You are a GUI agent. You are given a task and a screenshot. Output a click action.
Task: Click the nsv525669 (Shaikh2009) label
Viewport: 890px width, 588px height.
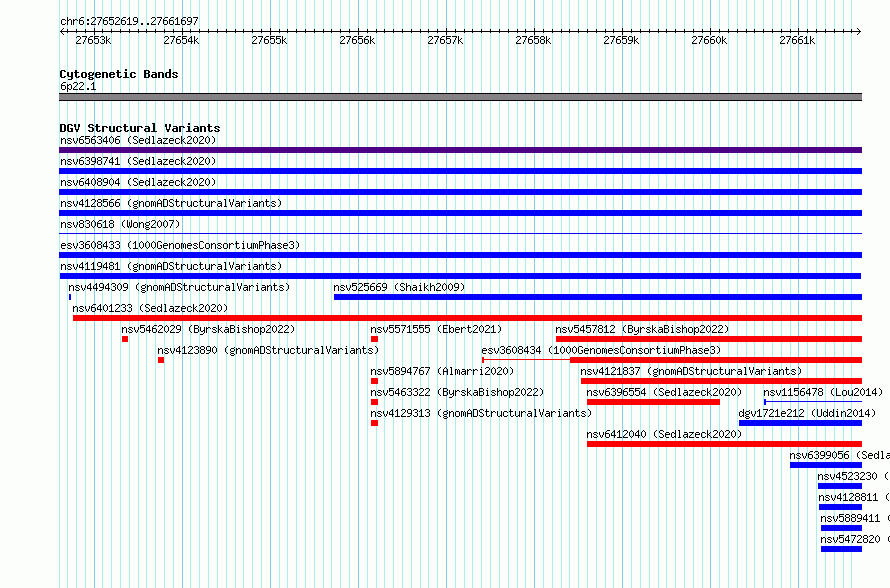[399, 287]
